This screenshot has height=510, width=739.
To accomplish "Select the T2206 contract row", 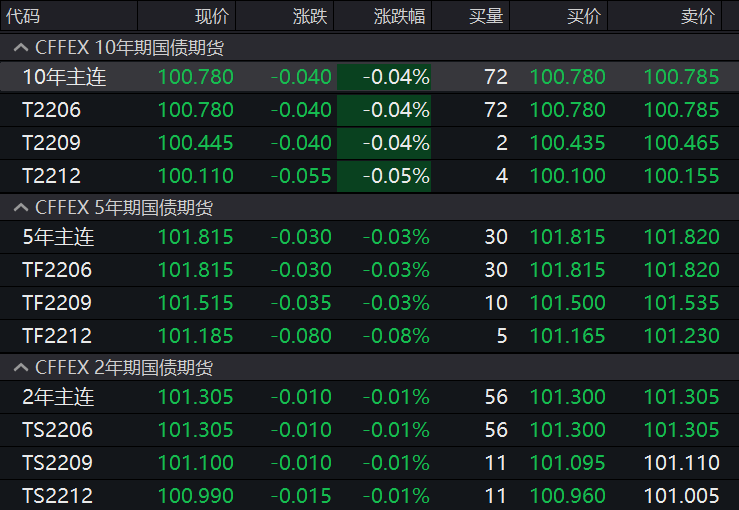I will coord(52,110).
